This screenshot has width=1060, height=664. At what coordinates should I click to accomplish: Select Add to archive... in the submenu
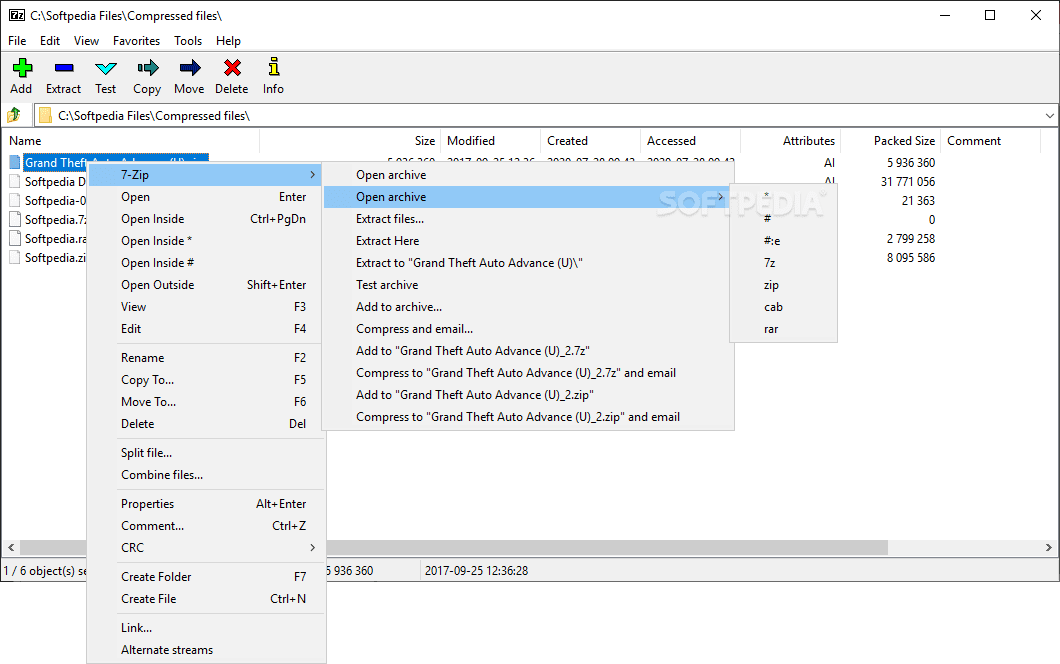click(527, 307)
